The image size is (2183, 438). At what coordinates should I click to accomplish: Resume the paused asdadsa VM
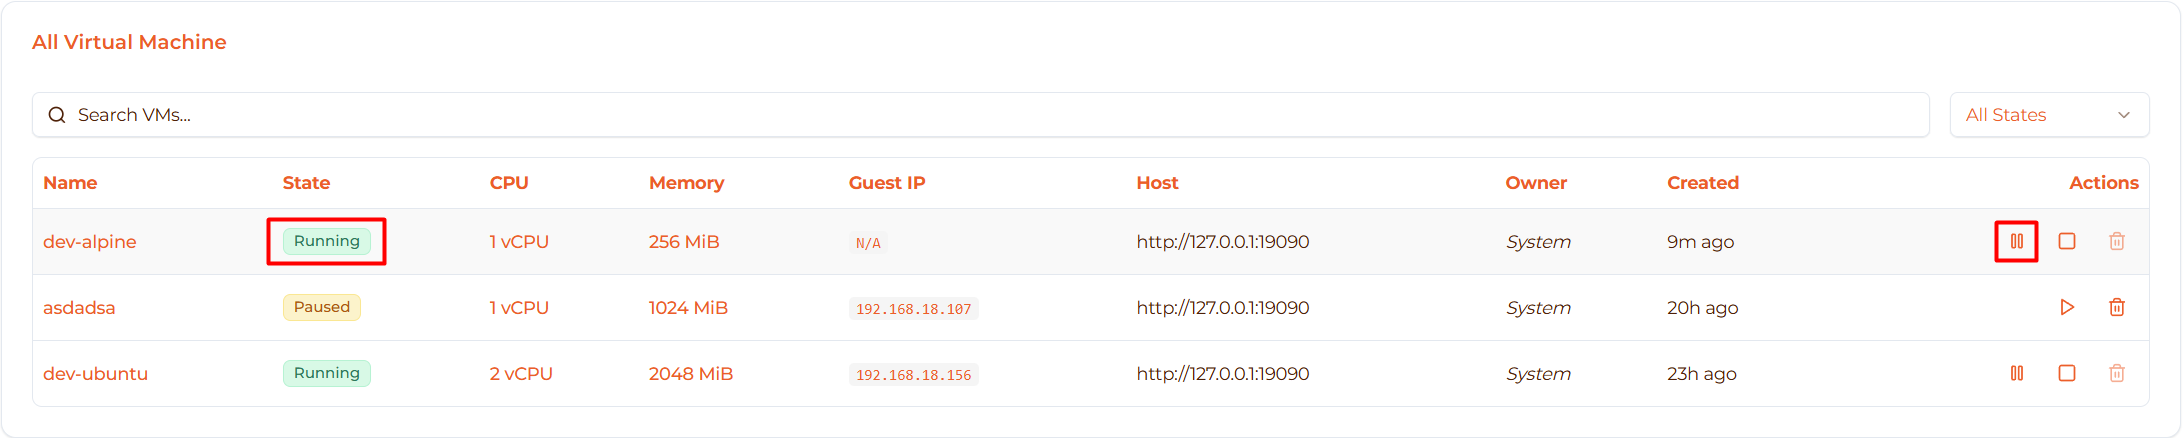(2066, 307)
